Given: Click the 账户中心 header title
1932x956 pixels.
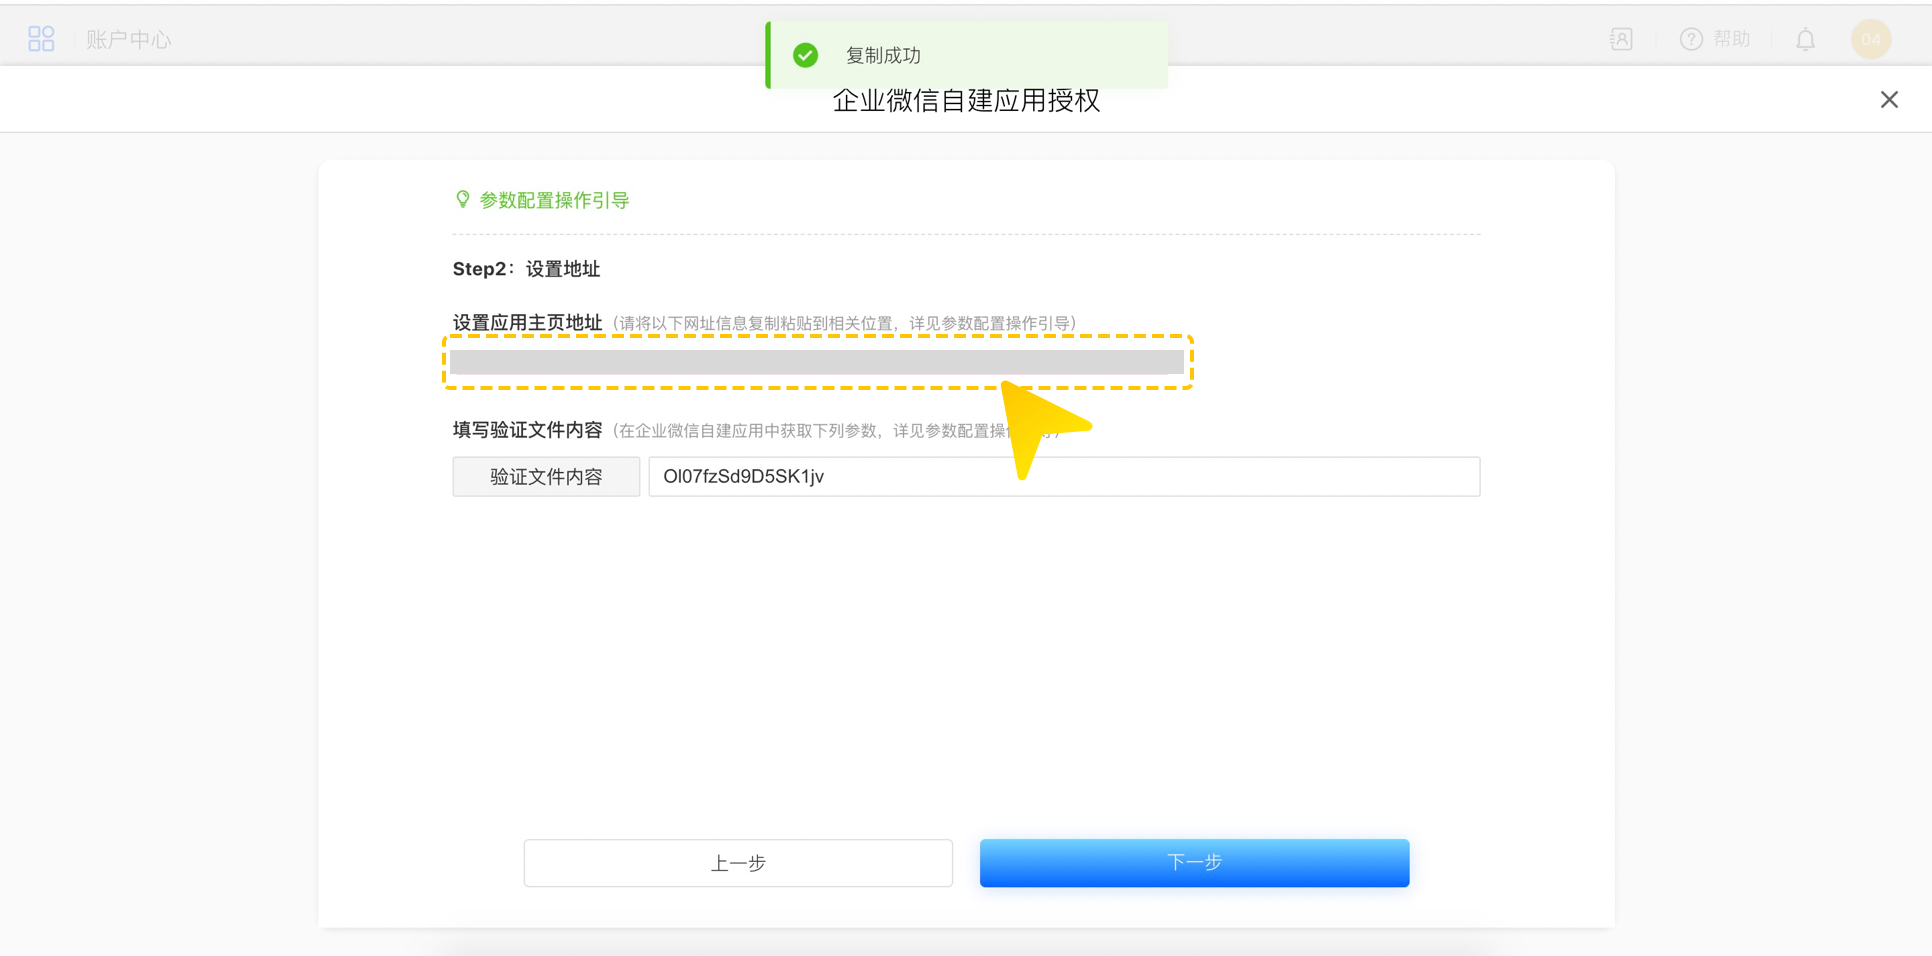Looking at the screenshot, I should point(128,40).
